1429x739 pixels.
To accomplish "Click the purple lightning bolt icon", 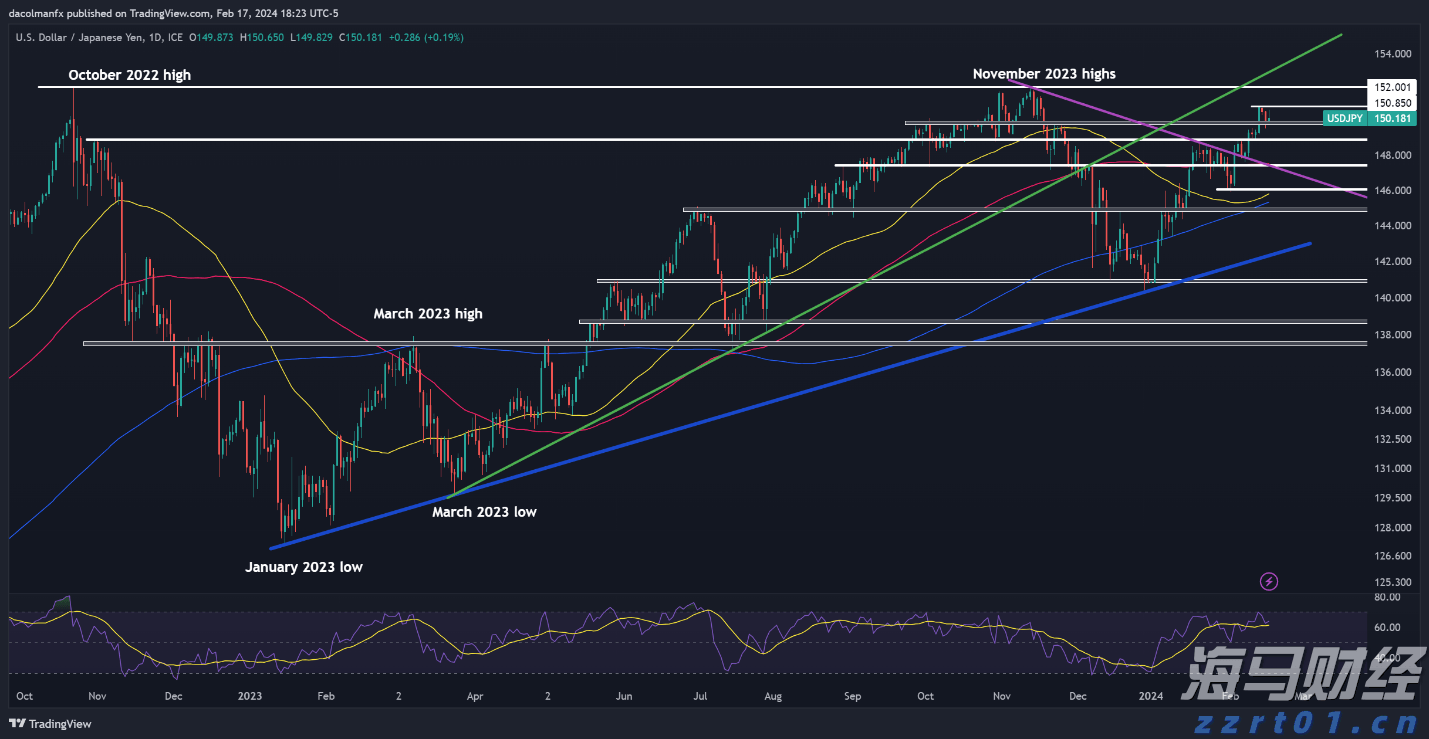I will (1269, 581).
